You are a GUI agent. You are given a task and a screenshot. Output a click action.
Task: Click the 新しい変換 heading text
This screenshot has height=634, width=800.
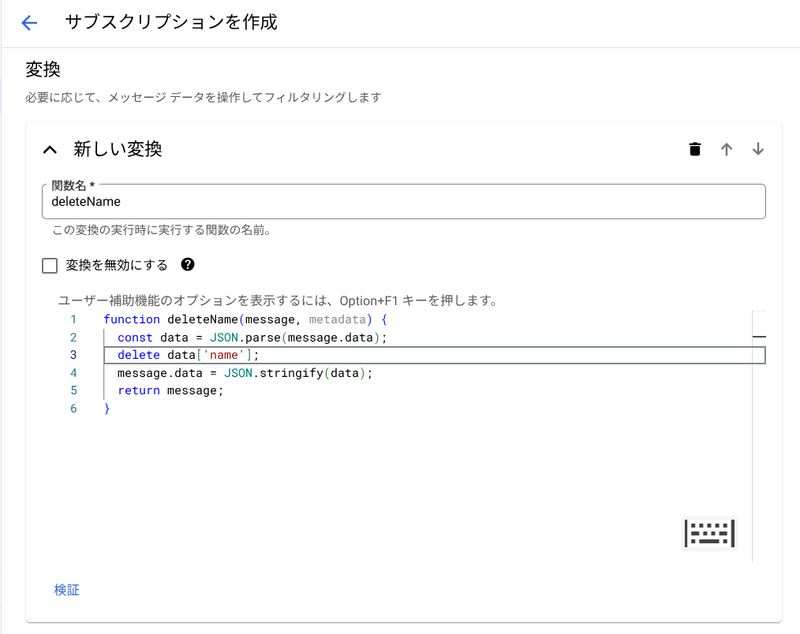(118, 149)
